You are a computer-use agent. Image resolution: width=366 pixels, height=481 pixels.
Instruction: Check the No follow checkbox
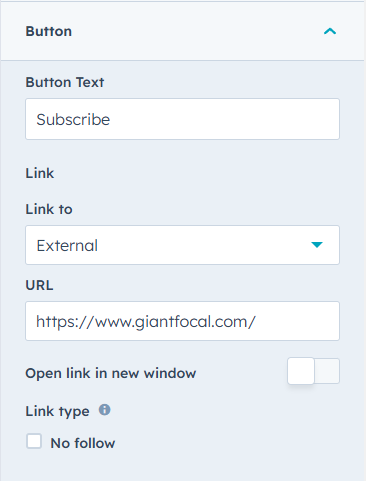[34, 441]
